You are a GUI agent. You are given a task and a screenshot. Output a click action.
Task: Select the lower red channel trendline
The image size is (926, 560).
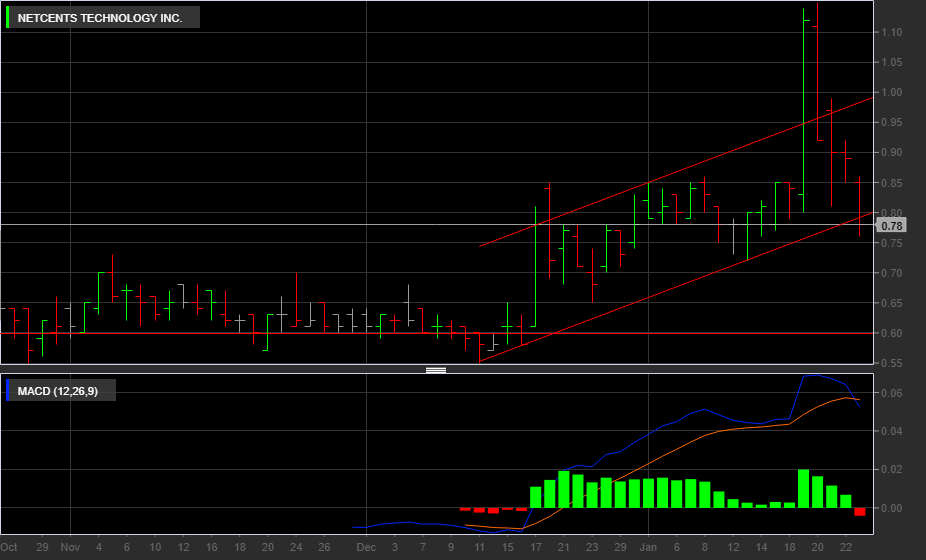tap(676, 287)
